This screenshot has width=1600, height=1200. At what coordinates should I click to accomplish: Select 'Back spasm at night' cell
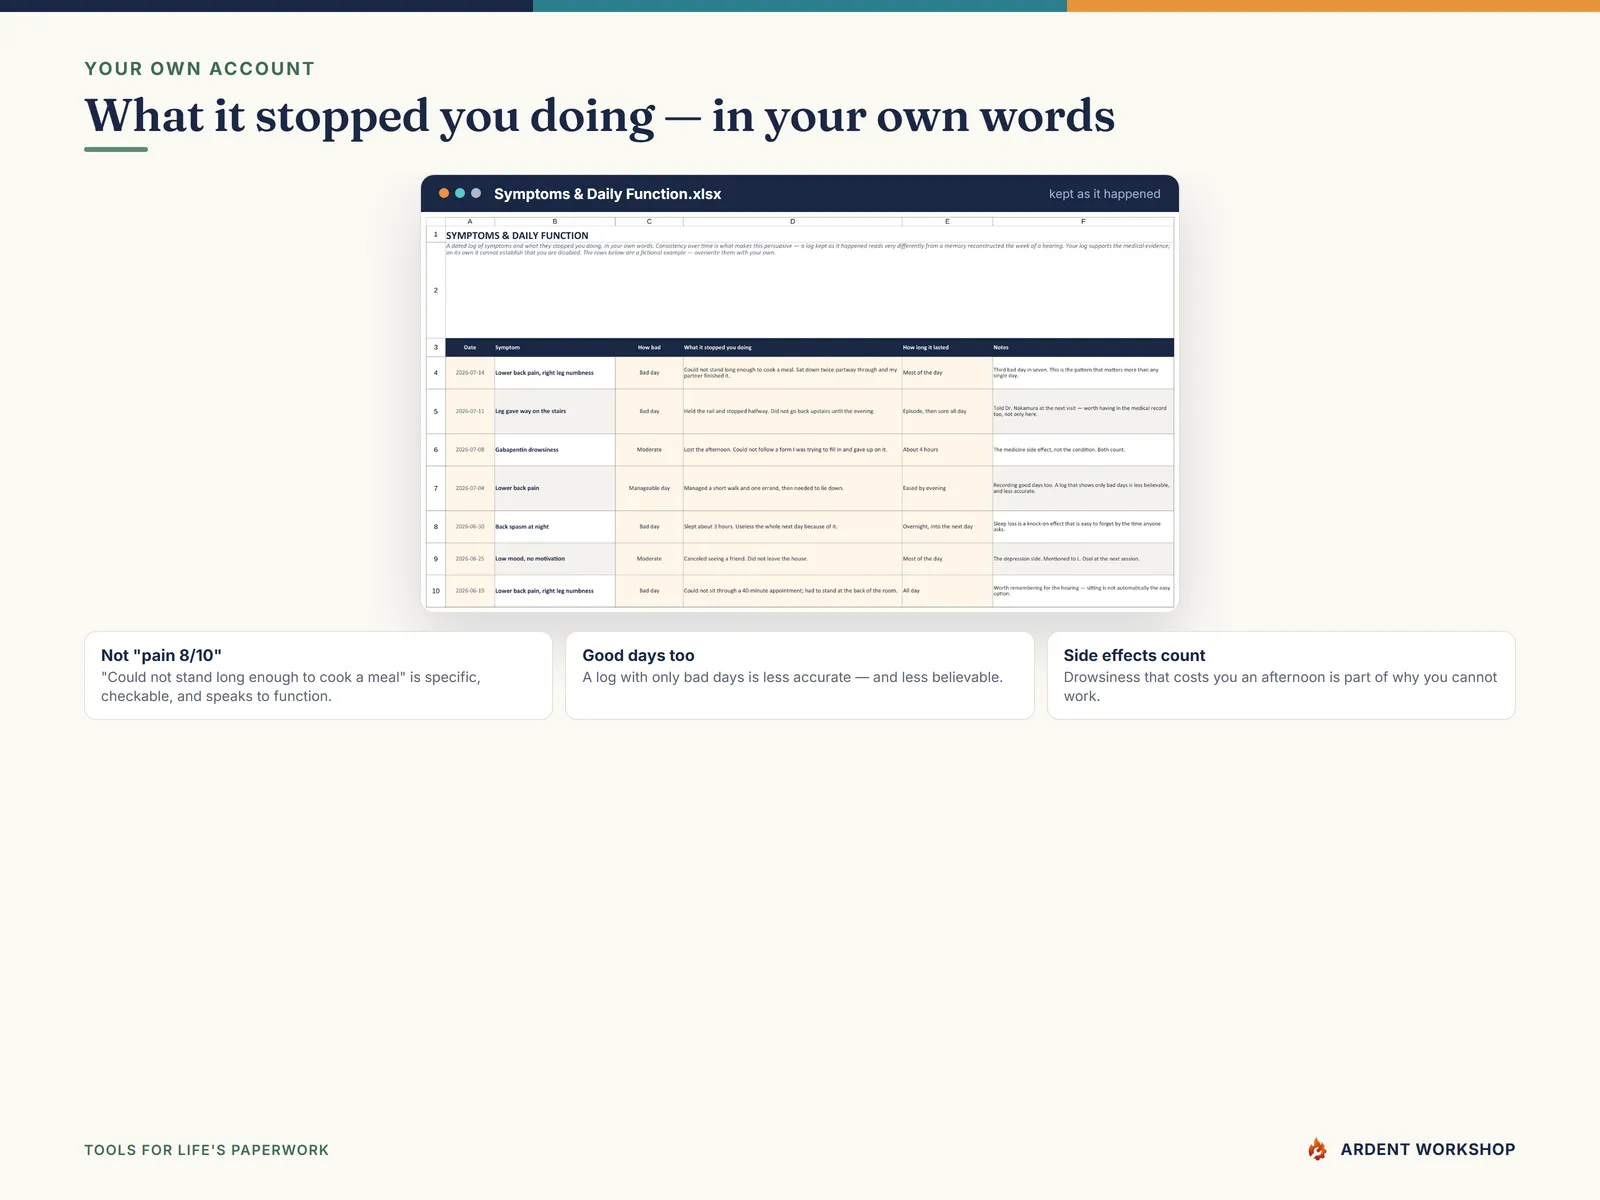tap(555, 527)
